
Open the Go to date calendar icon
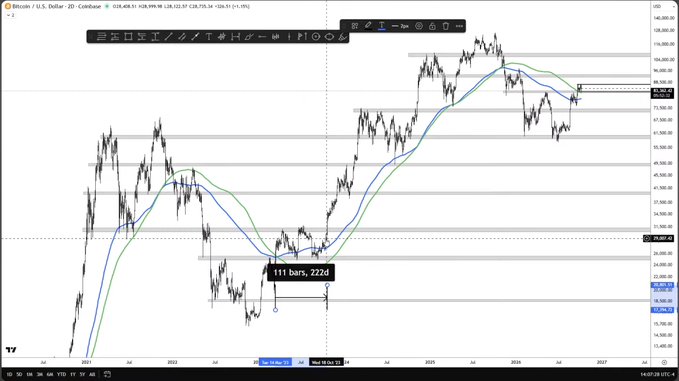pos(107,374)
